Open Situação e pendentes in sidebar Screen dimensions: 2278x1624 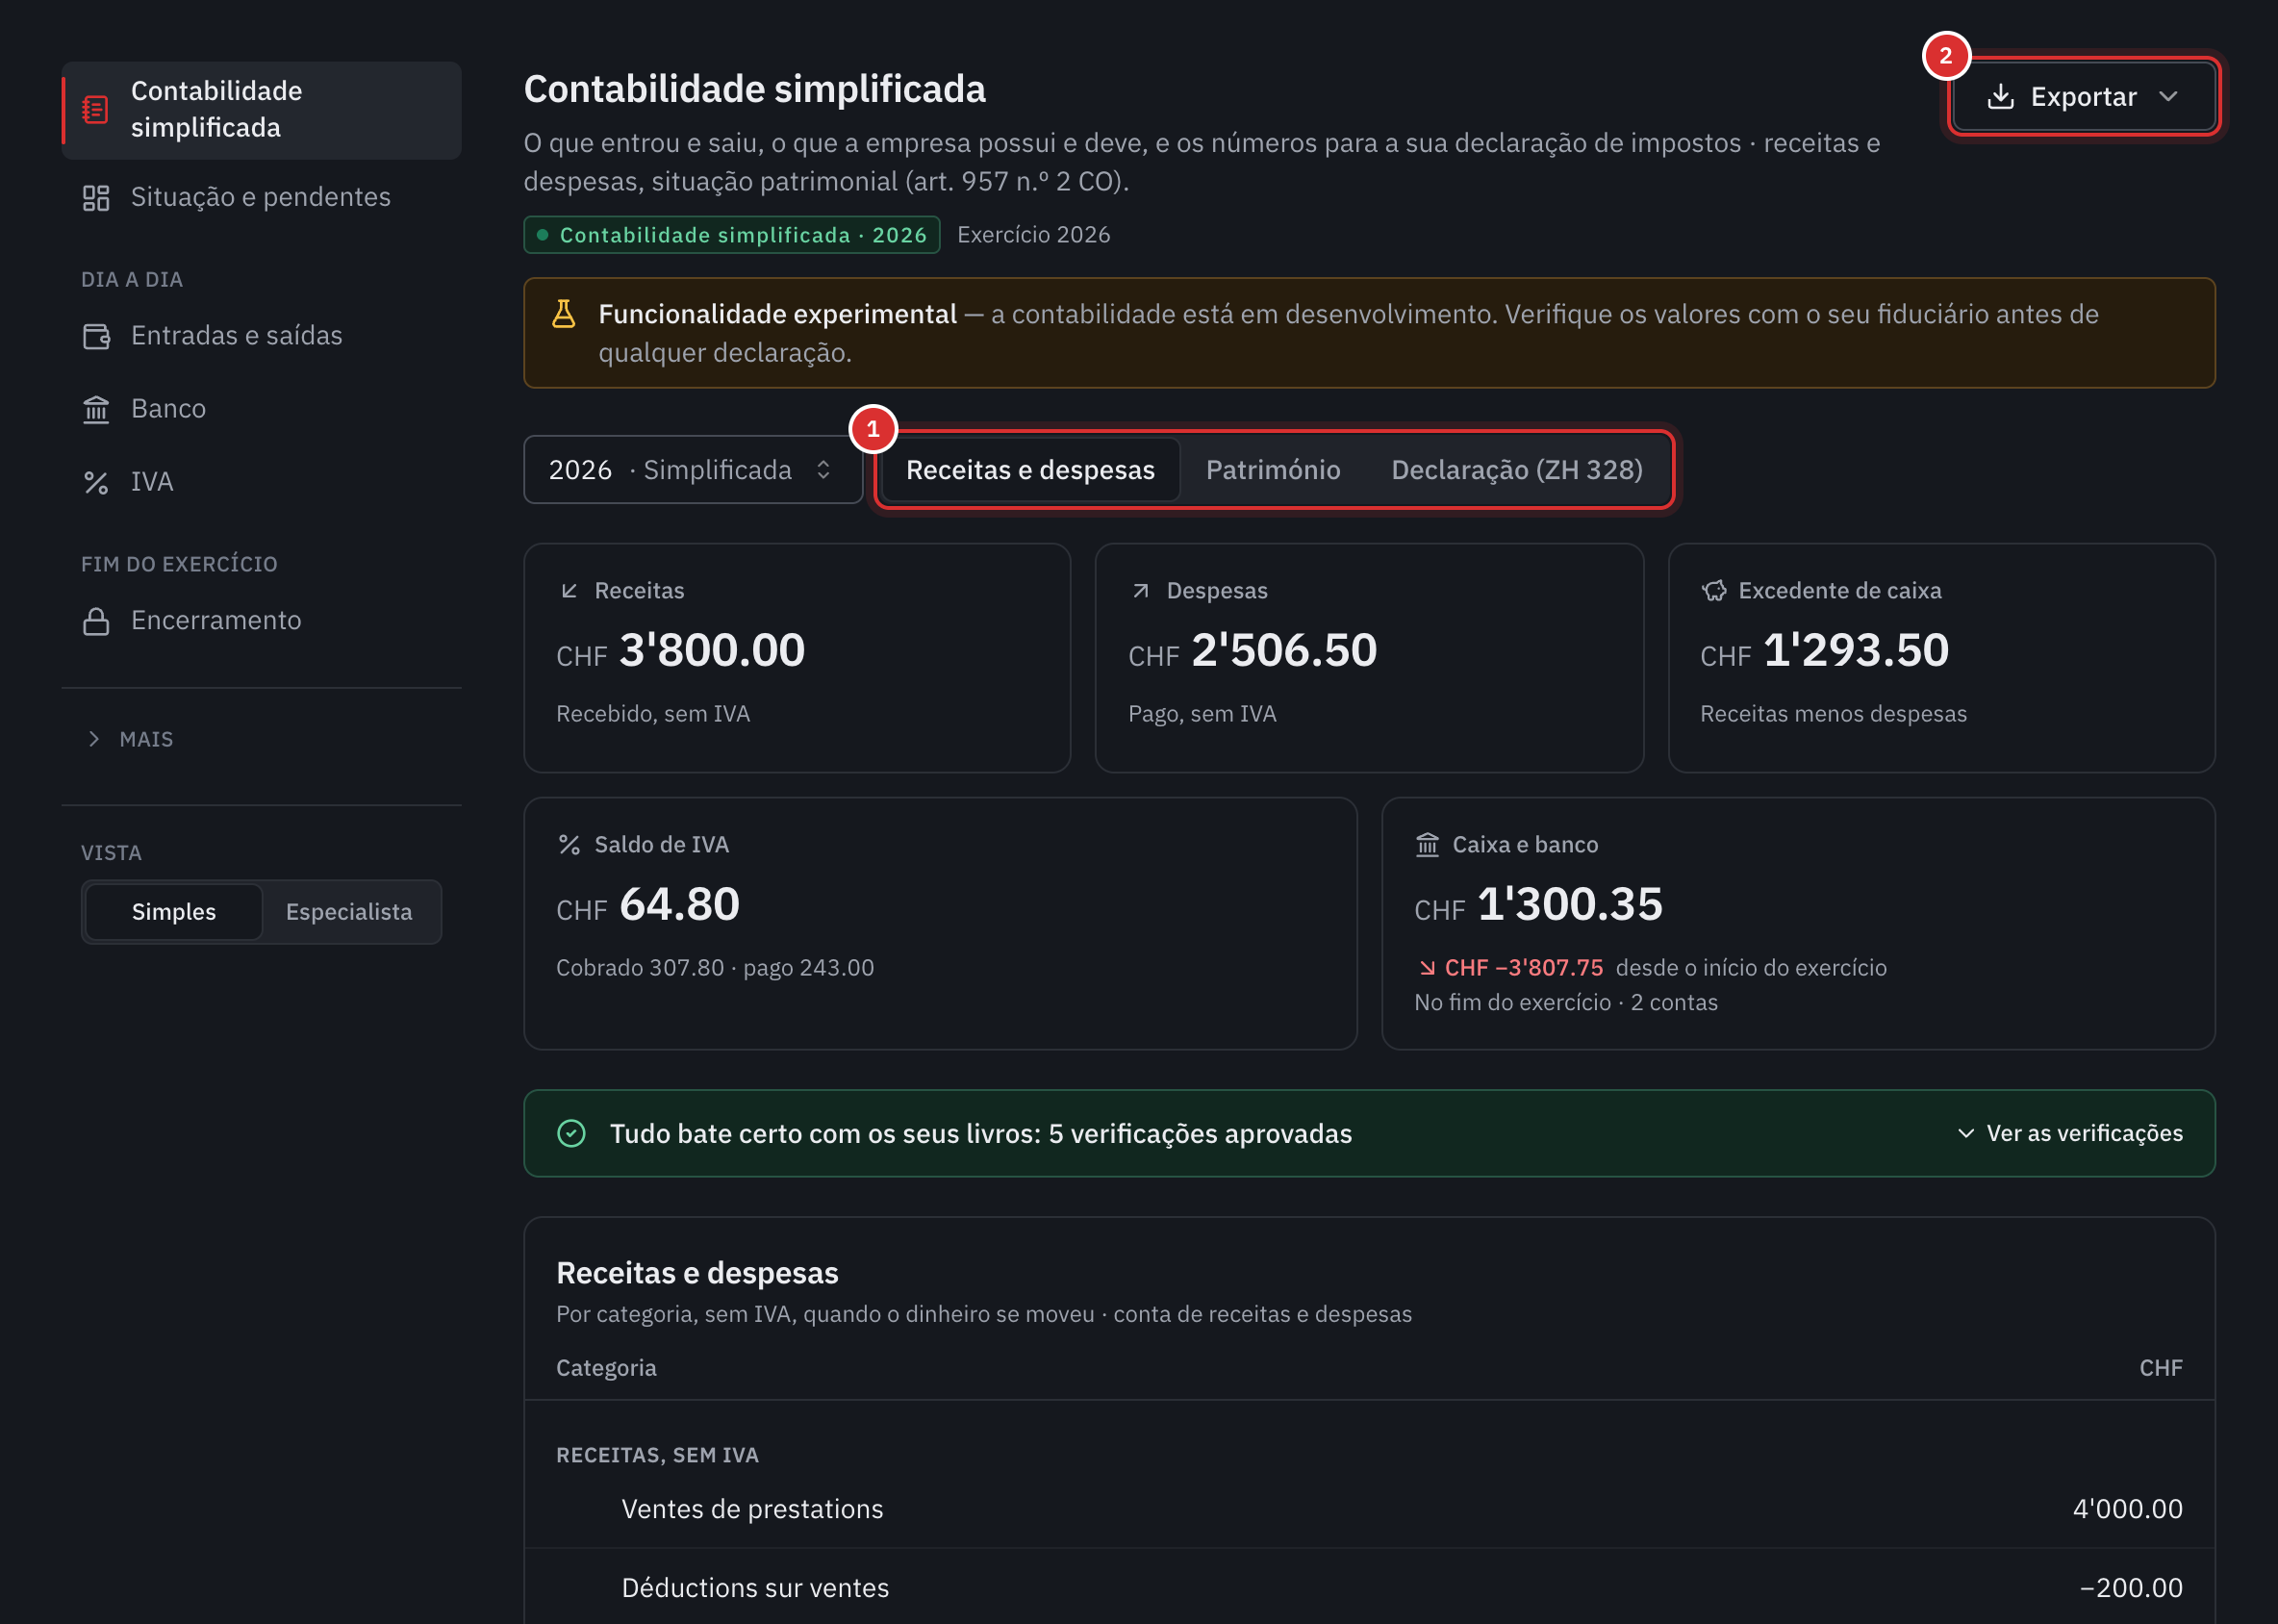[261, 198]
